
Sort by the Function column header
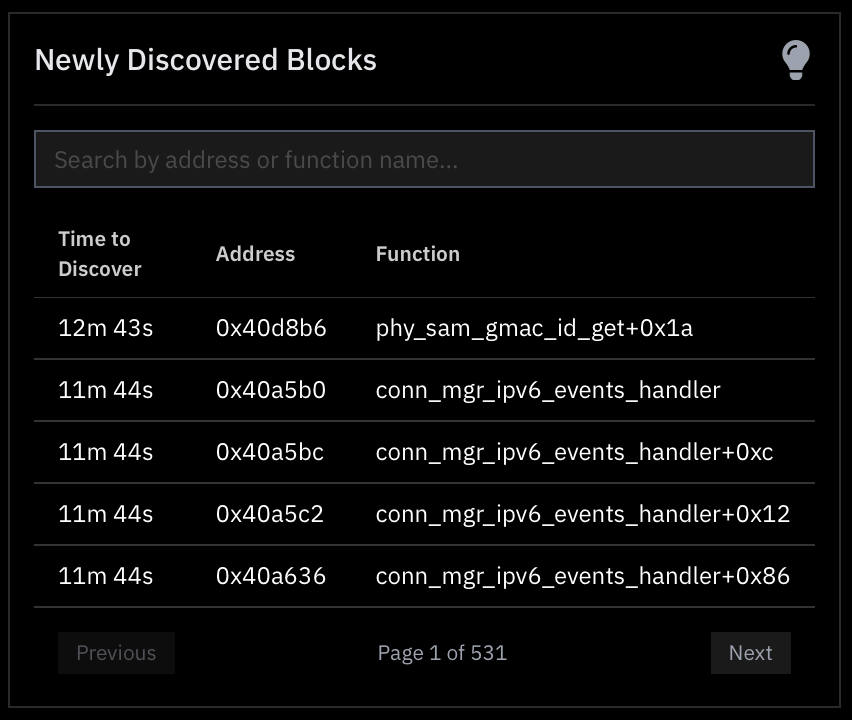417,253
